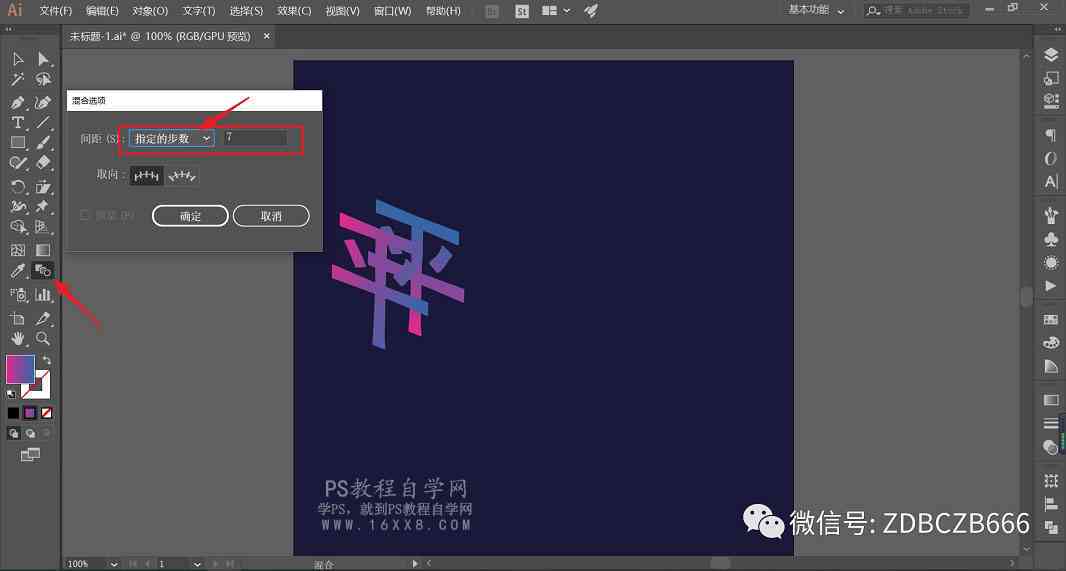Screen dimensions: 1066x571
Task: Swap fill and stroke colors
Action: tap(46, 360)
